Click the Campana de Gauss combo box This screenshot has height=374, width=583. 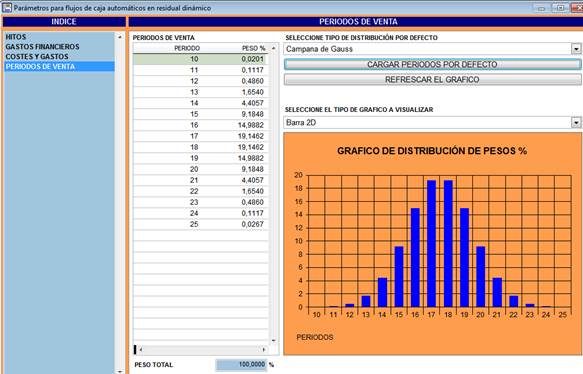point(432,49)
